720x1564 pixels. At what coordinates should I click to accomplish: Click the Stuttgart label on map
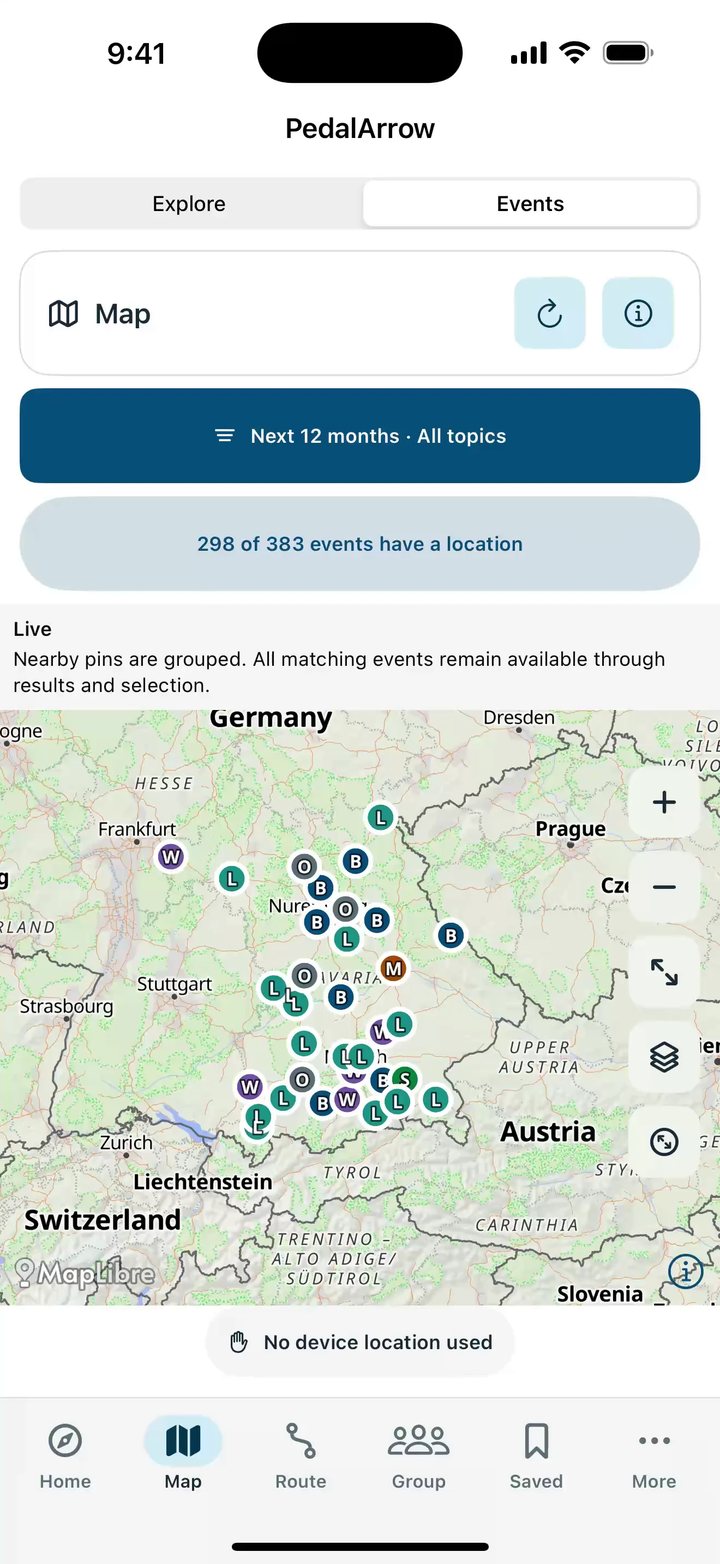point(175,984)
